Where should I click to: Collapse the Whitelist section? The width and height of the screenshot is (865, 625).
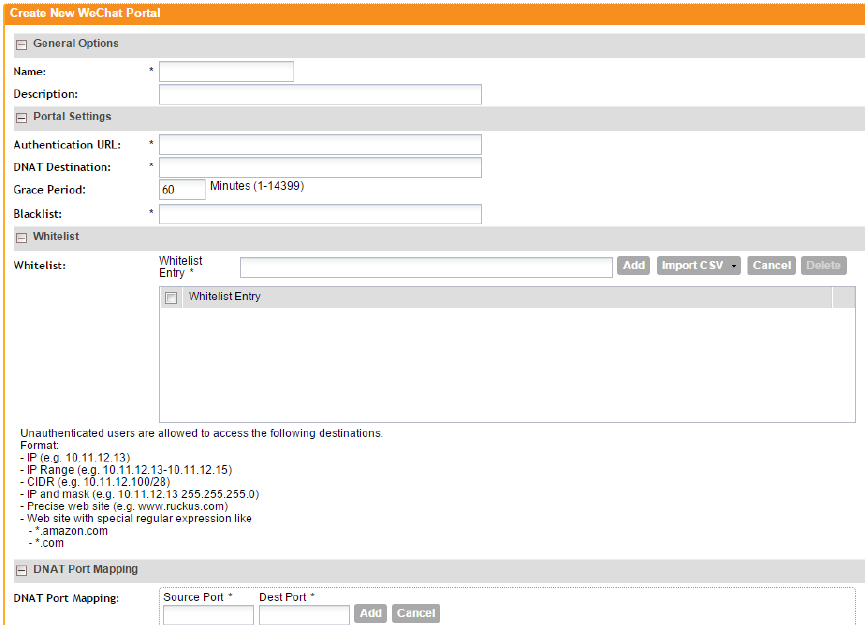(x=21, y=238)
